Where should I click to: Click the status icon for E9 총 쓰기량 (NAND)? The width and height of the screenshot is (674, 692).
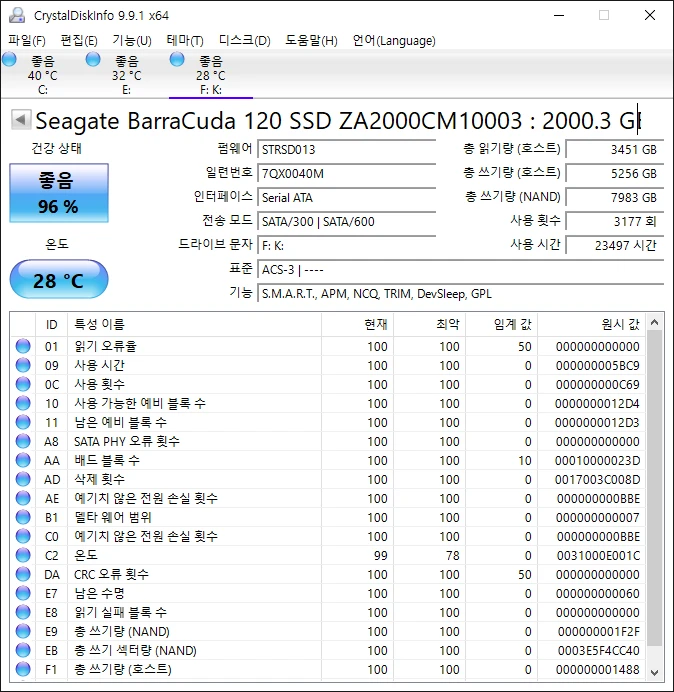pos(23,631)
